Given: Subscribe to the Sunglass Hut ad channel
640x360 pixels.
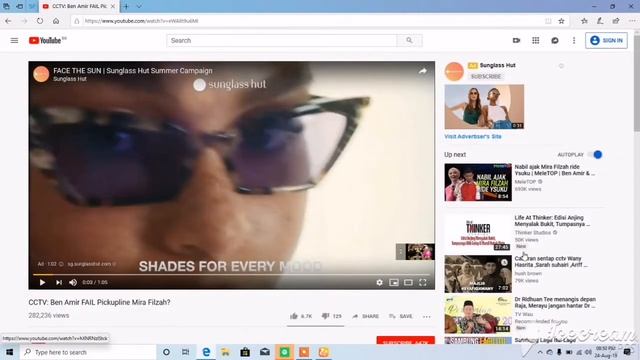Looking at the screenshot, I should [x=486, y=76].
